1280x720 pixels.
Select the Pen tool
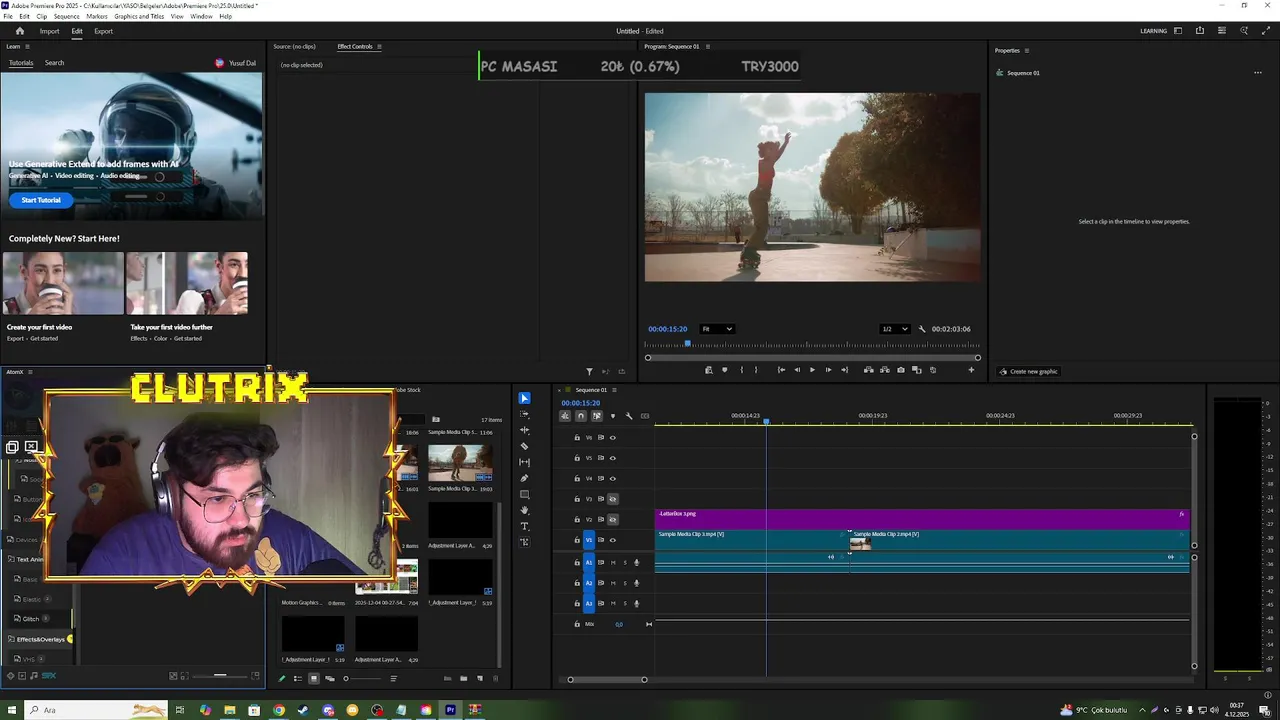click(x=524, y=478)
